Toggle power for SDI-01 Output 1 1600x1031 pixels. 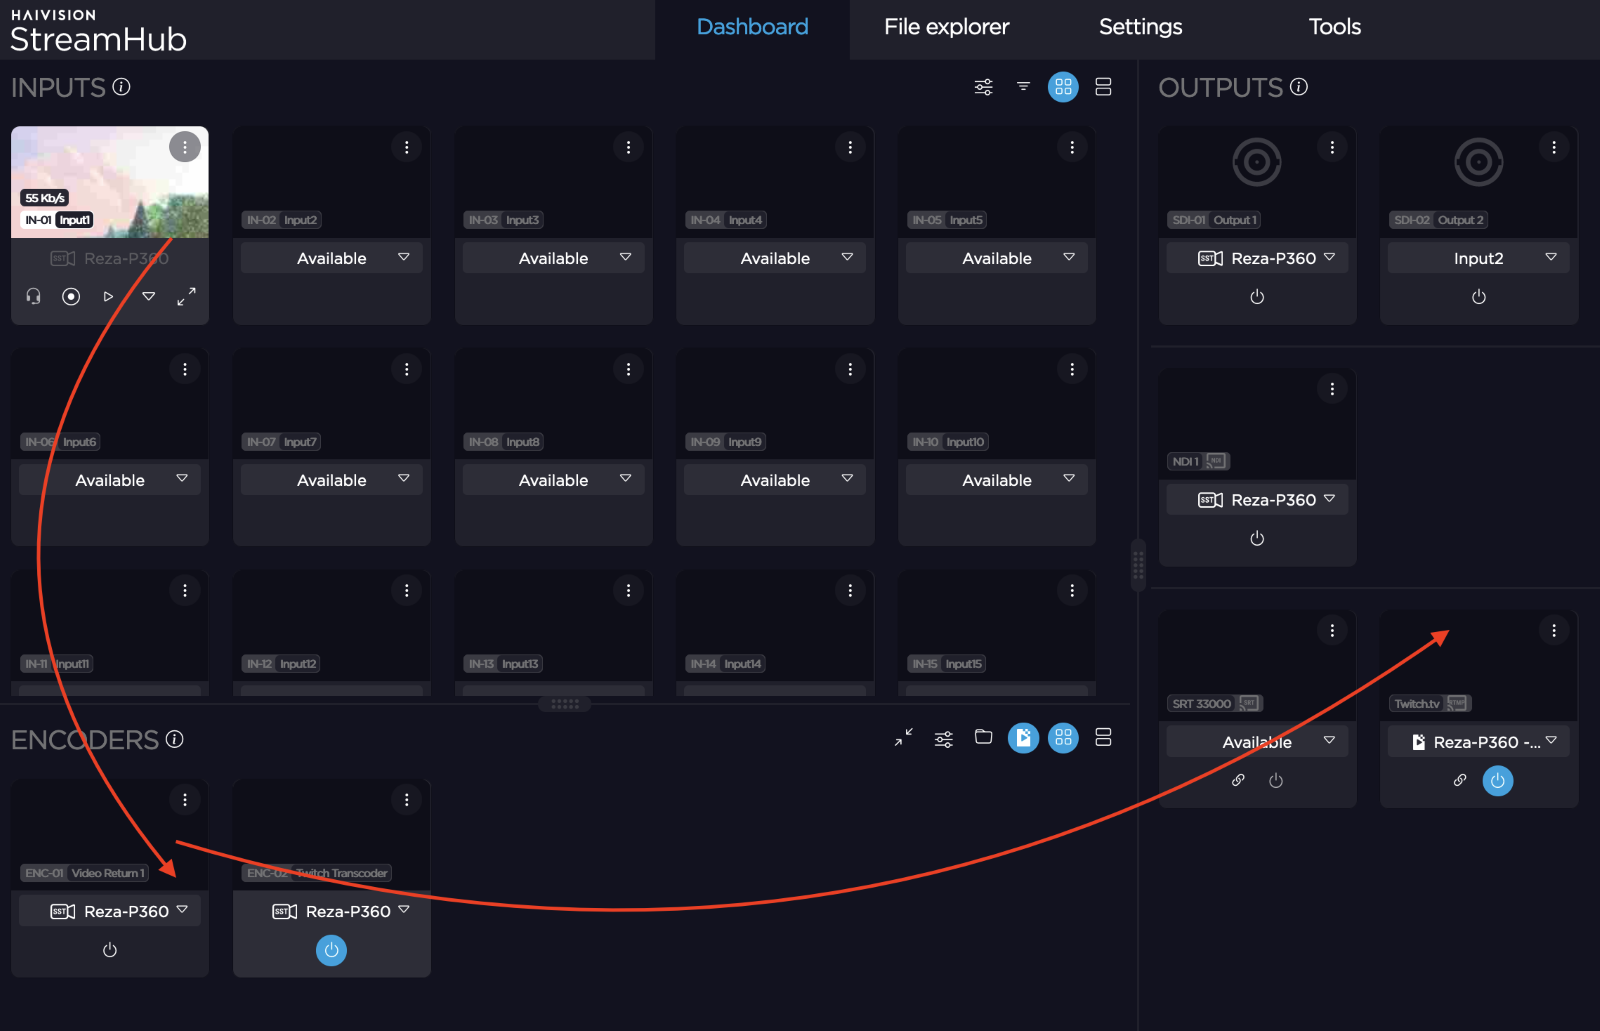click(x=1257, y=297)
